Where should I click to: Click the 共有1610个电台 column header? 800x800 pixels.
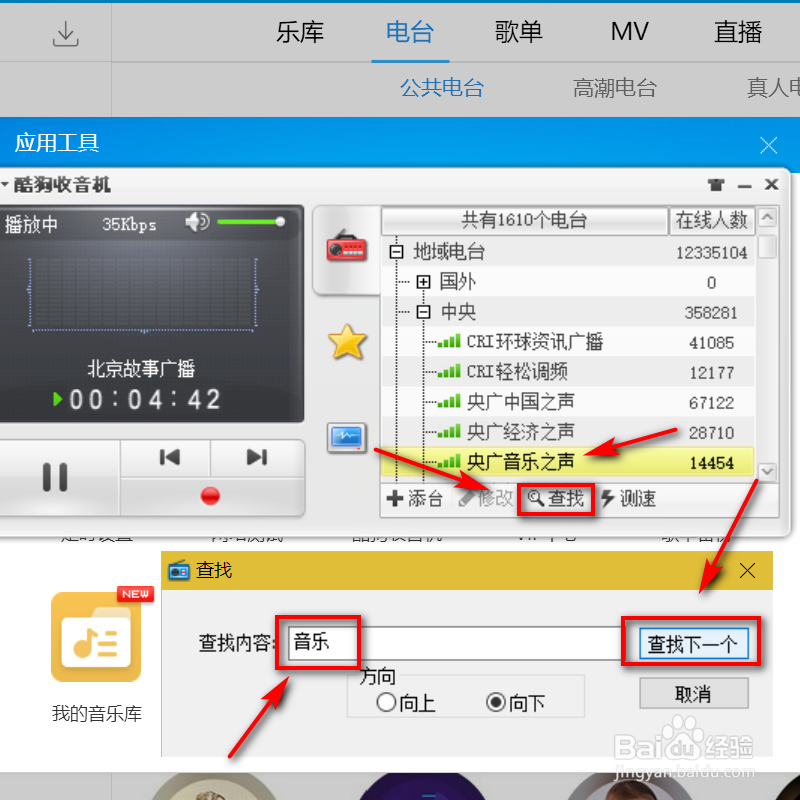coord(524,220)
